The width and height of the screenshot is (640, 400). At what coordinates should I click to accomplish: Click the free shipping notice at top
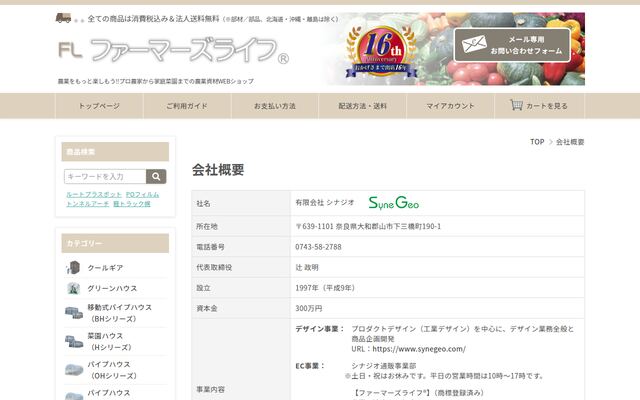[x=213, y=19]
